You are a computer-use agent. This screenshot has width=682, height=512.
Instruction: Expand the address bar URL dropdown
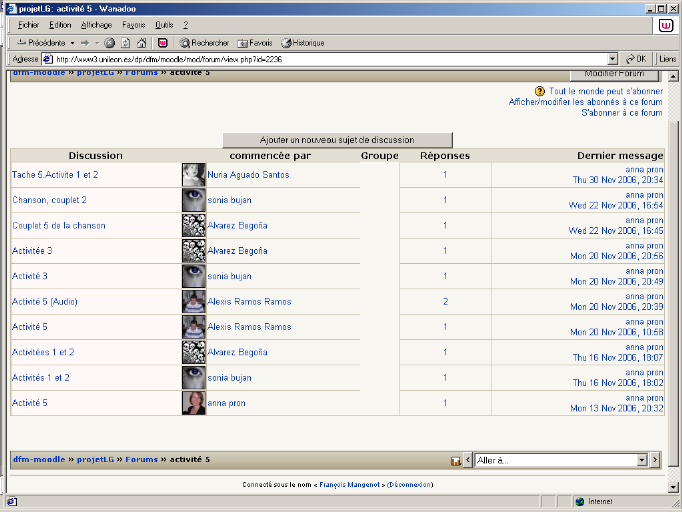coord(613,59)
